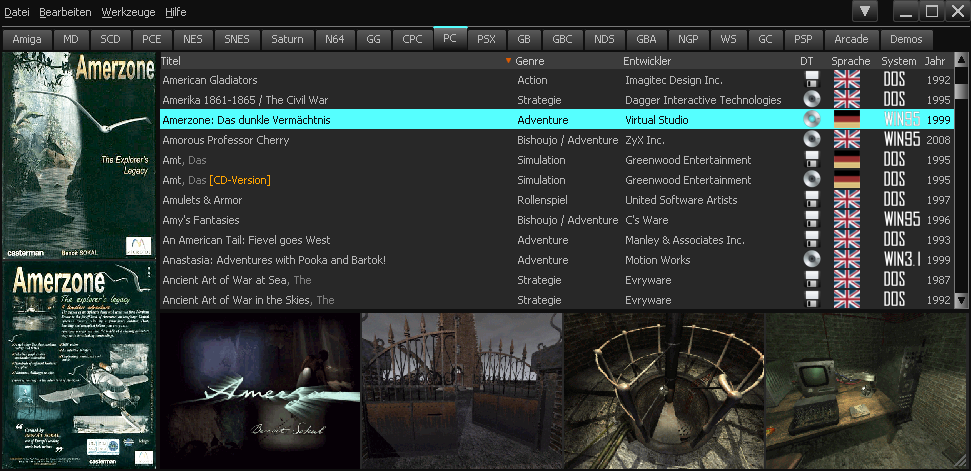Sort by the Sprache column header
This screenshot has height=471, width=971.
coord(851,61)
